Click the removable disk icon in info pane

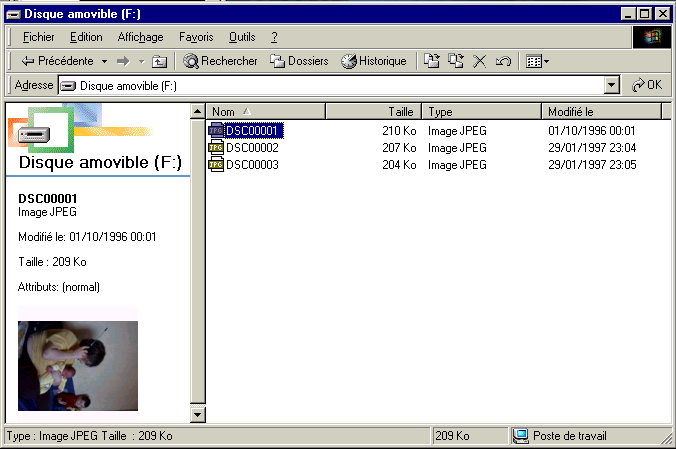(x=34, y=135)
